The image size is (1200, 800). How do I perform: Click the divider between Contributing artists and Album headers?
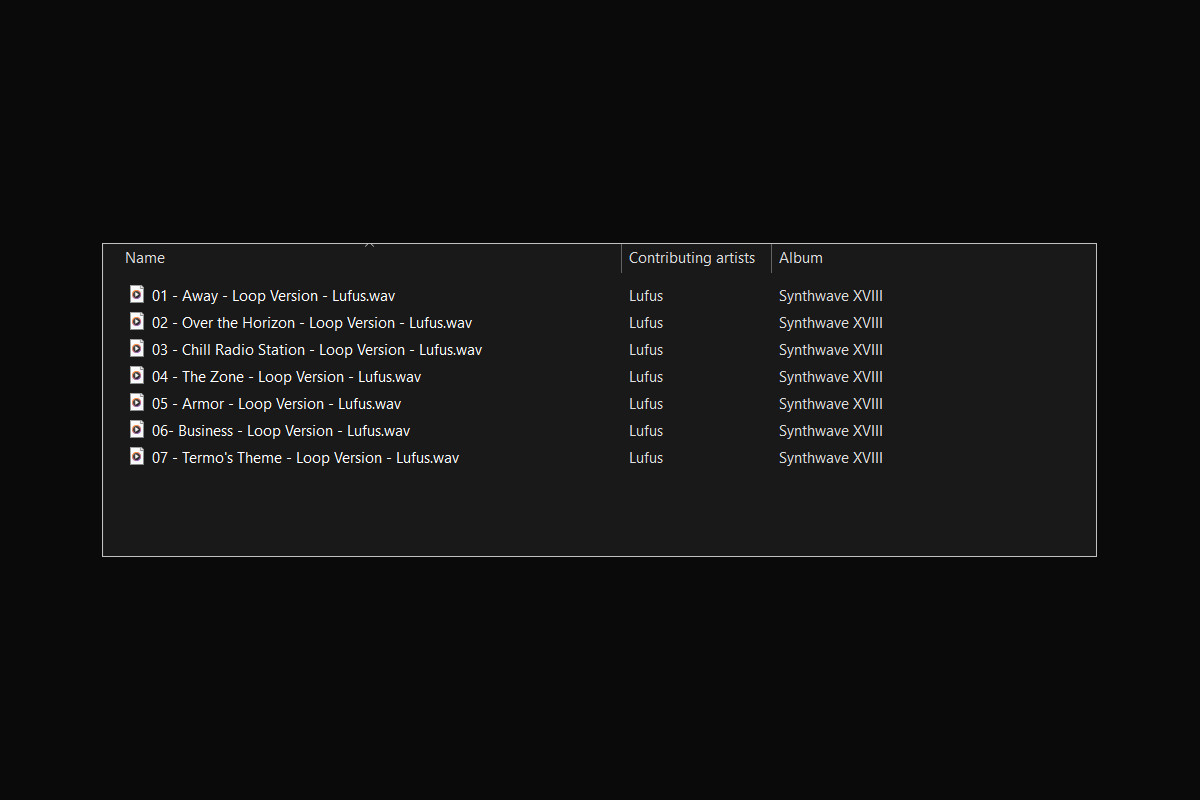pyautogui.click(x=771, y=258)
